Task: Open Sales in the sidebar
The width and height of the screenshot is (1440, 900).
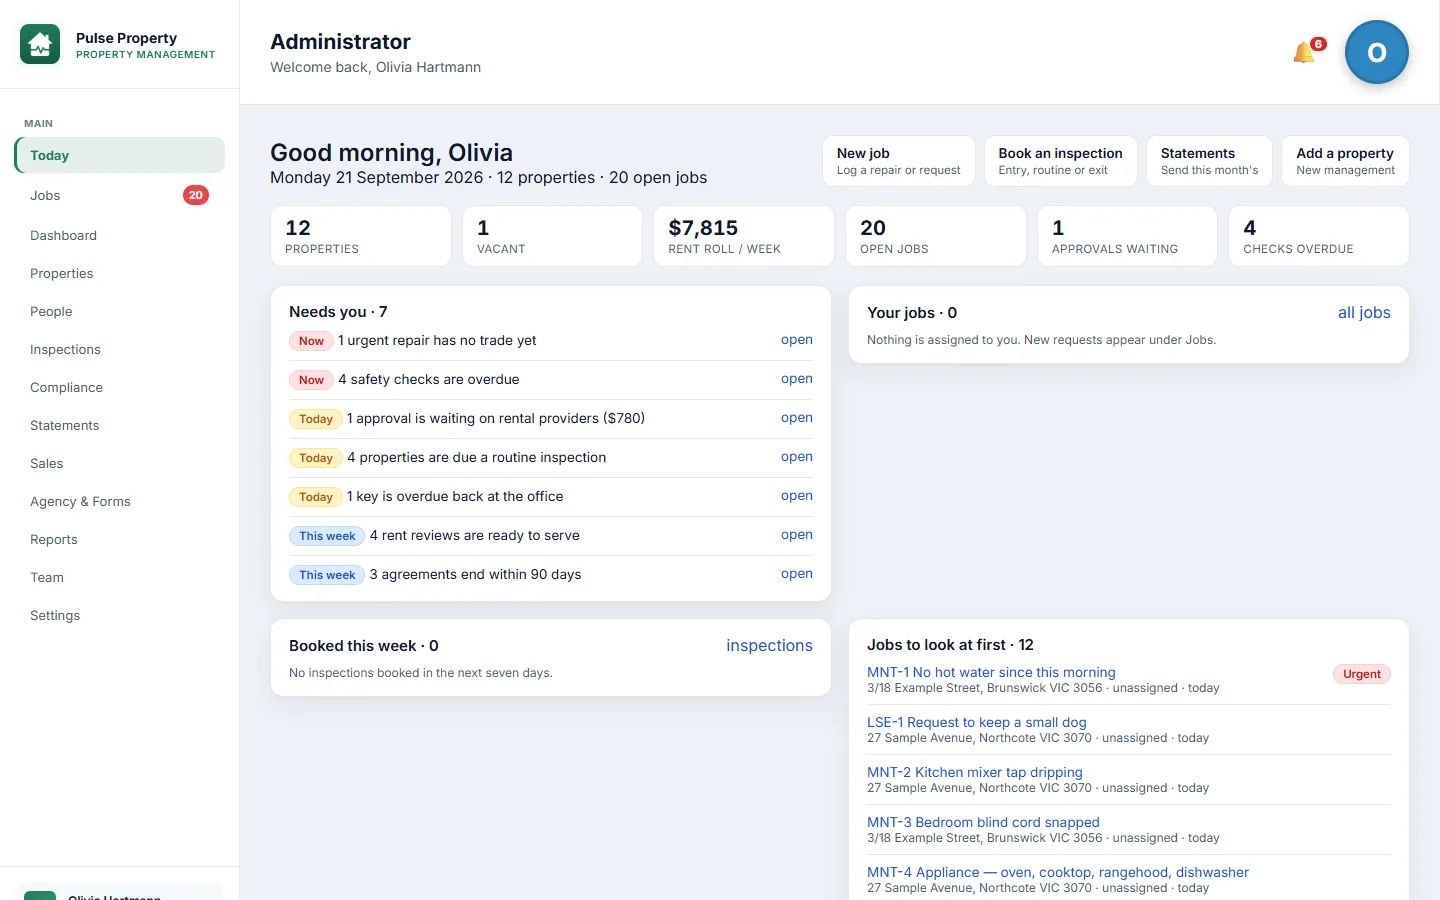Action: 120,463
